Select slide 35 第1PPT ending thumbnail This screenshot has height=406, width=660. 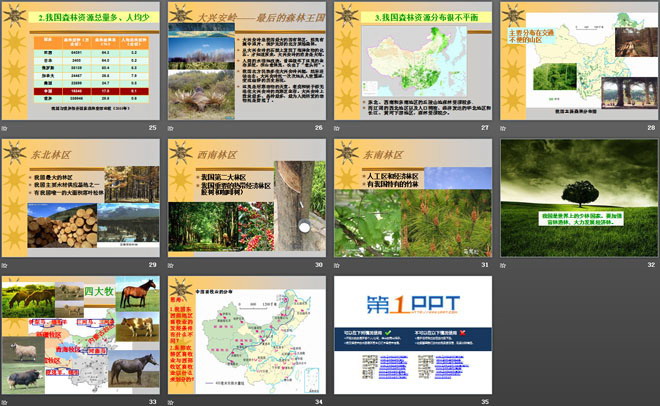point(412,334)
